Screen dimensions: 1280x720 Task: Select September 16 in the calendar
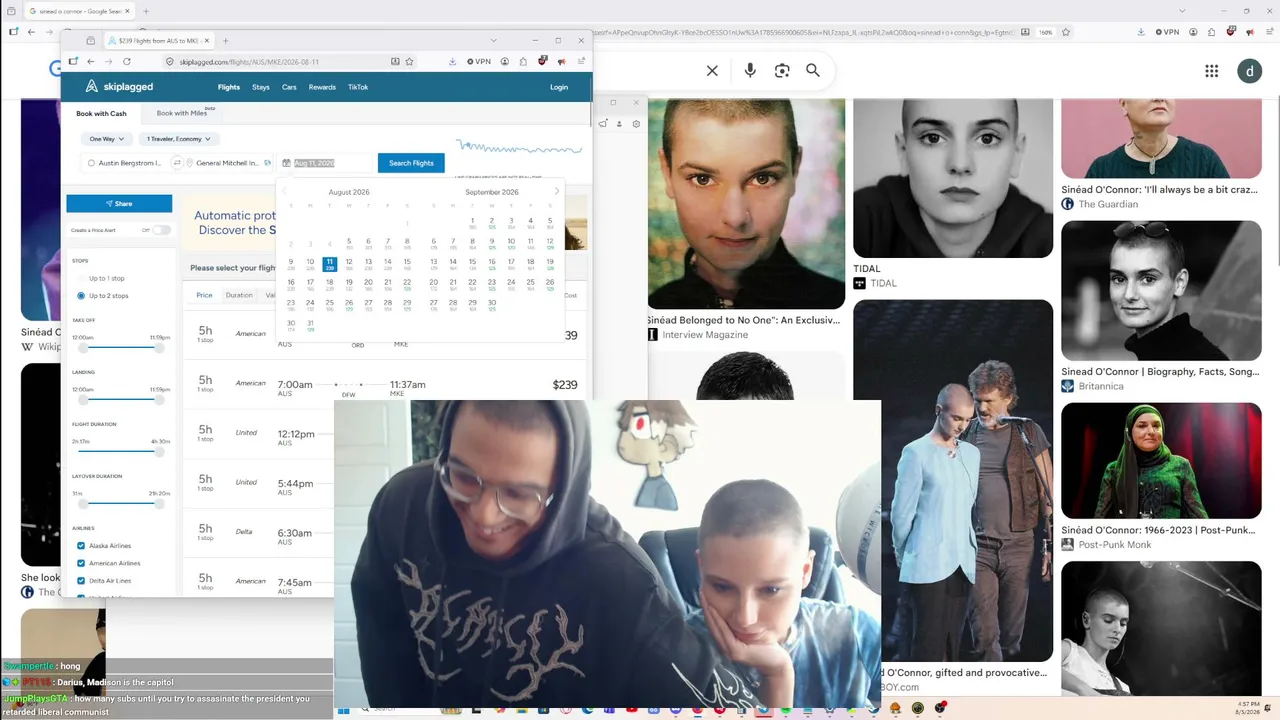click(491, 264)
